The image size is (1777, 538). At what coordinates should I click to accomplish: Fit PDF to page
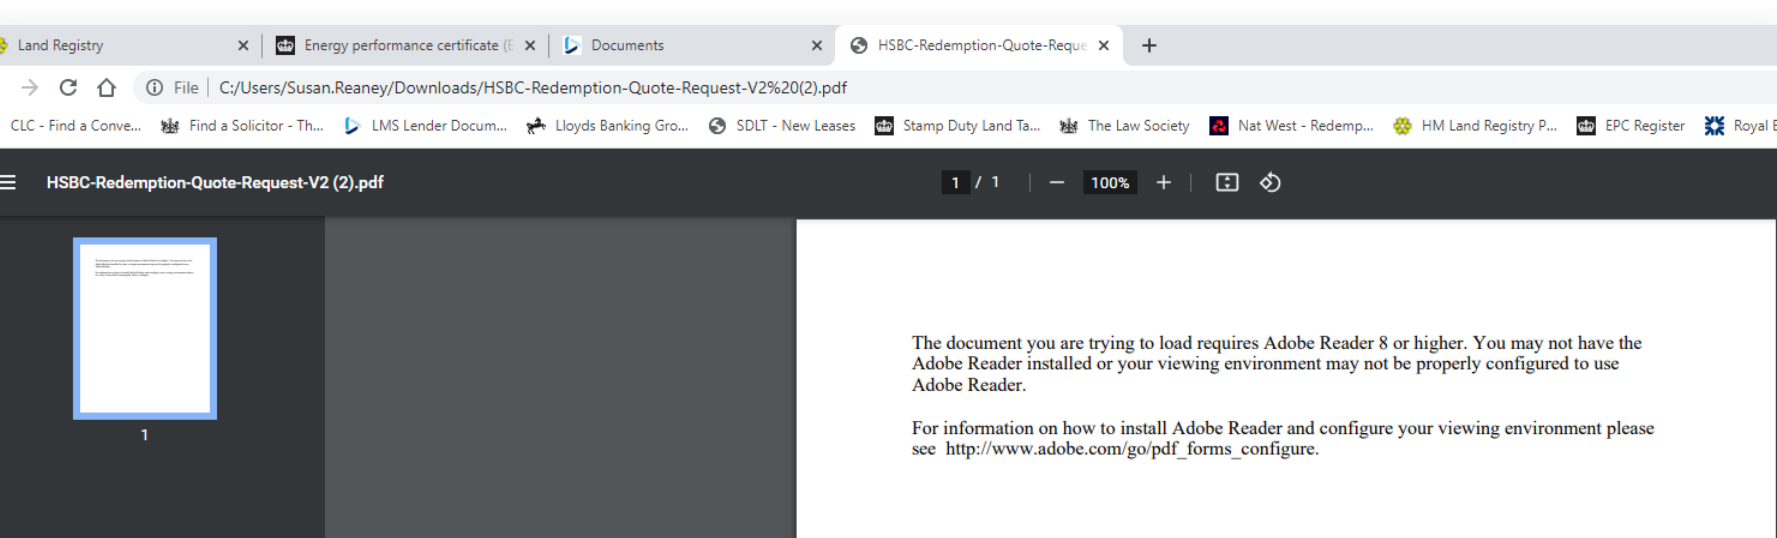(x=1227, y=182)
